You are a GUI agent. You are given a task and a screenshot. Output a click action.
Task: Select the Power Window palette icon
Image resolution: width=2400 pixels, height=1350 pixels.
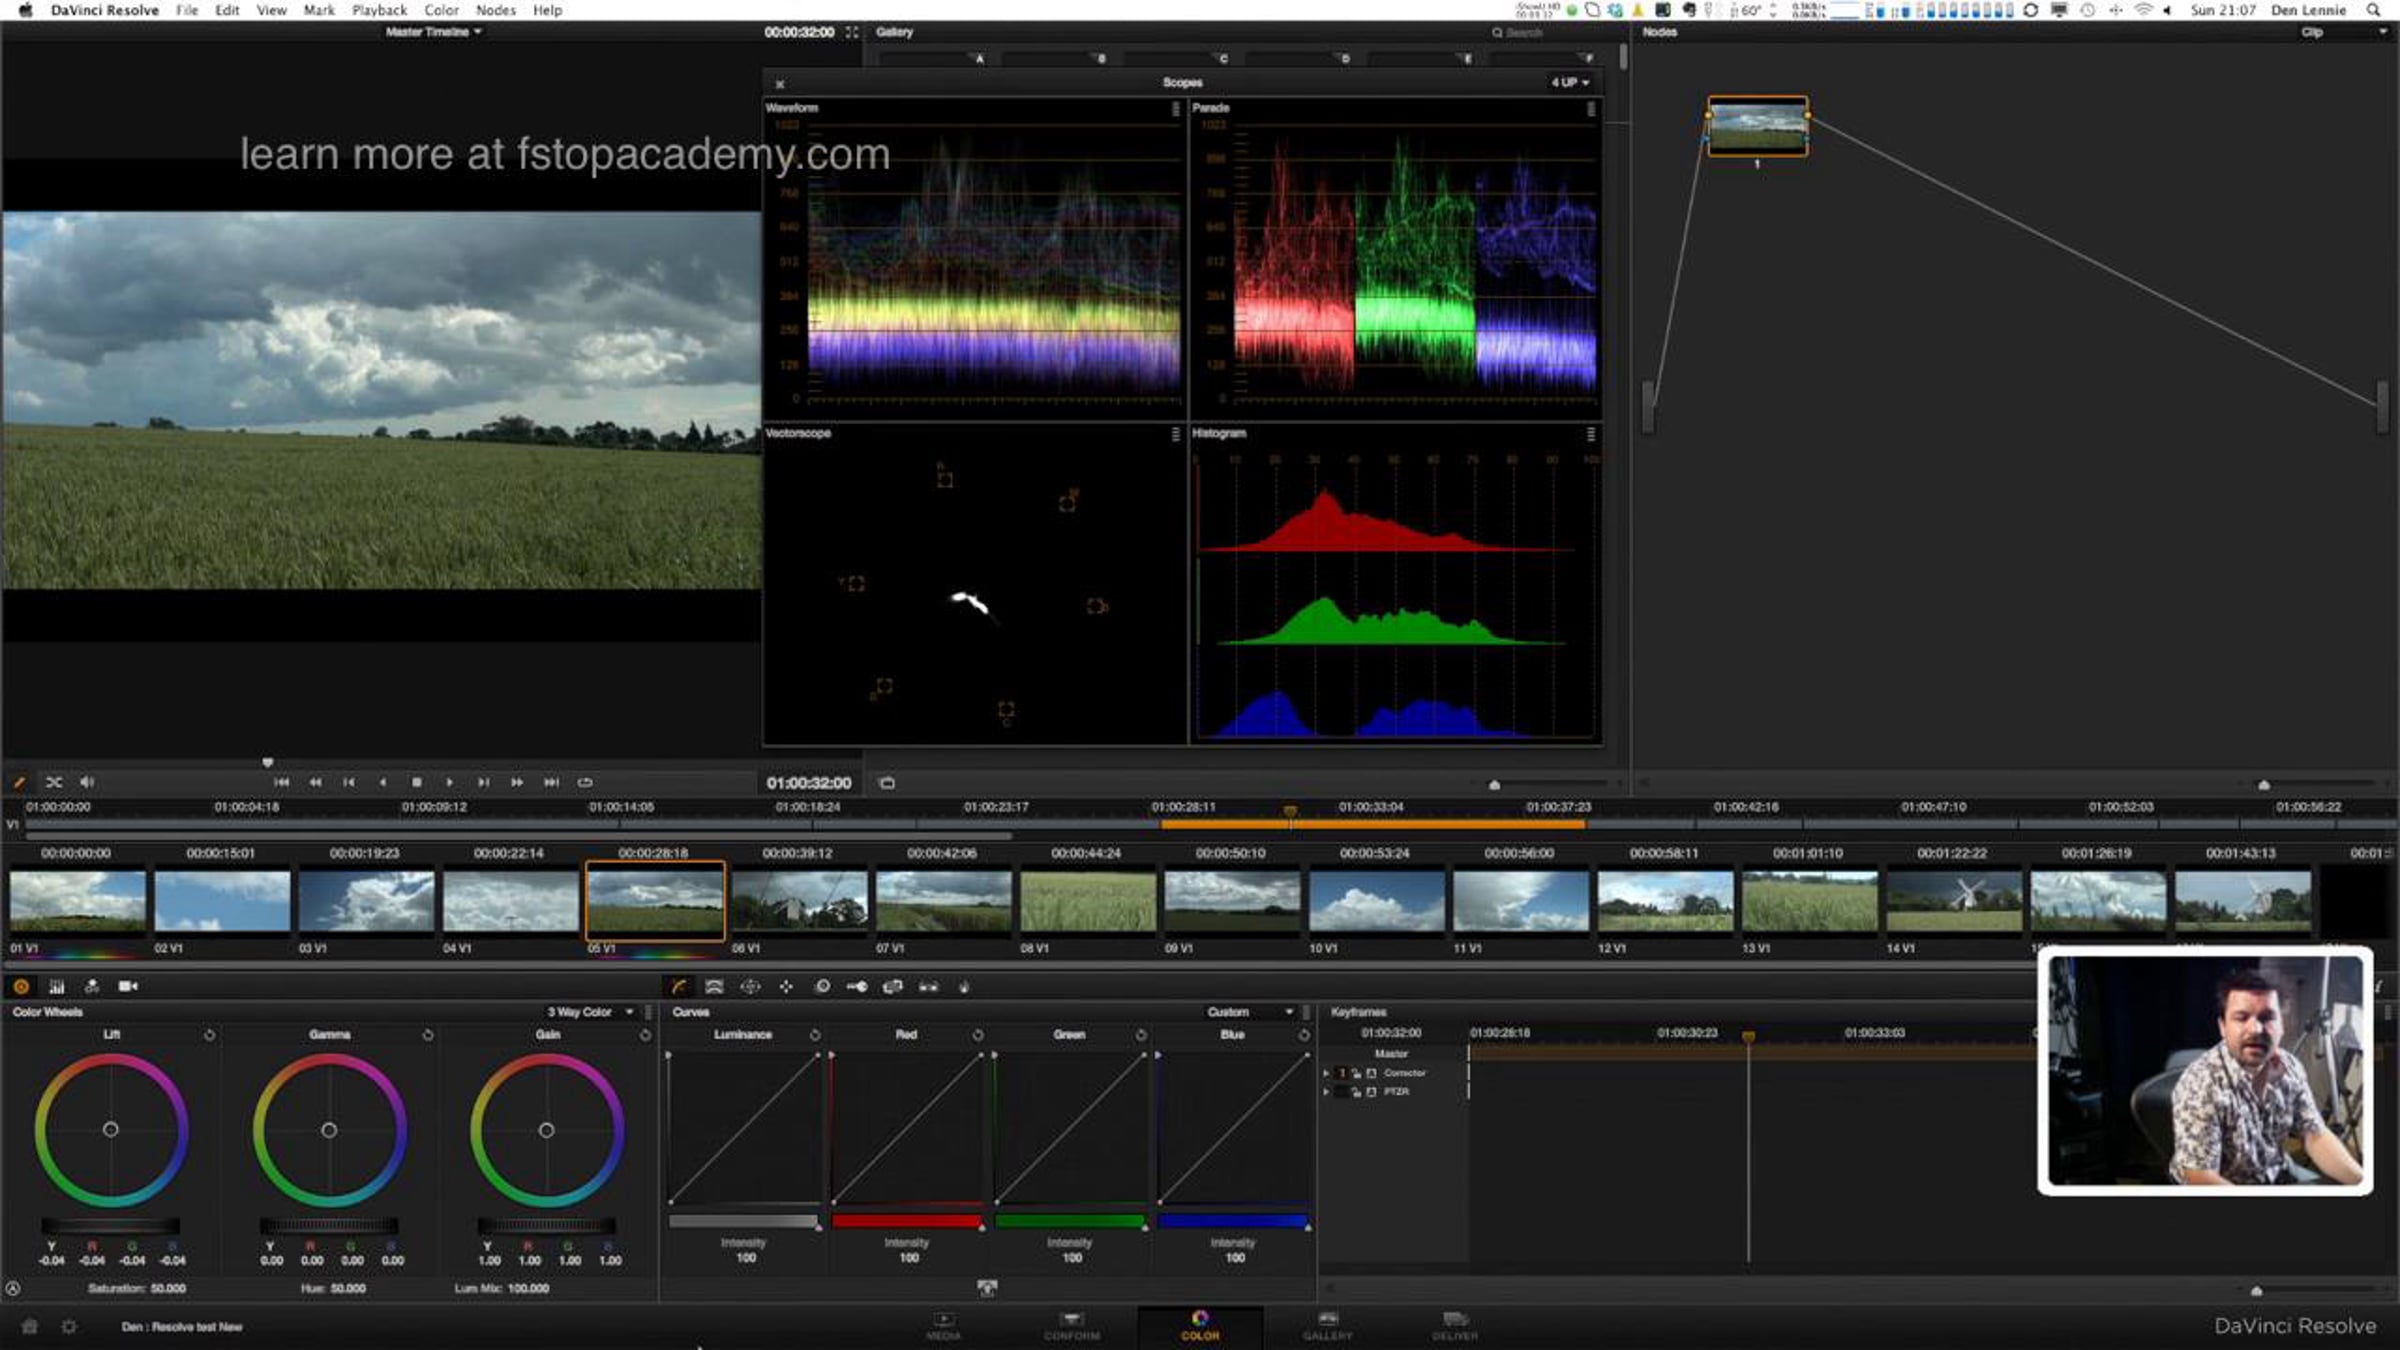750,986
